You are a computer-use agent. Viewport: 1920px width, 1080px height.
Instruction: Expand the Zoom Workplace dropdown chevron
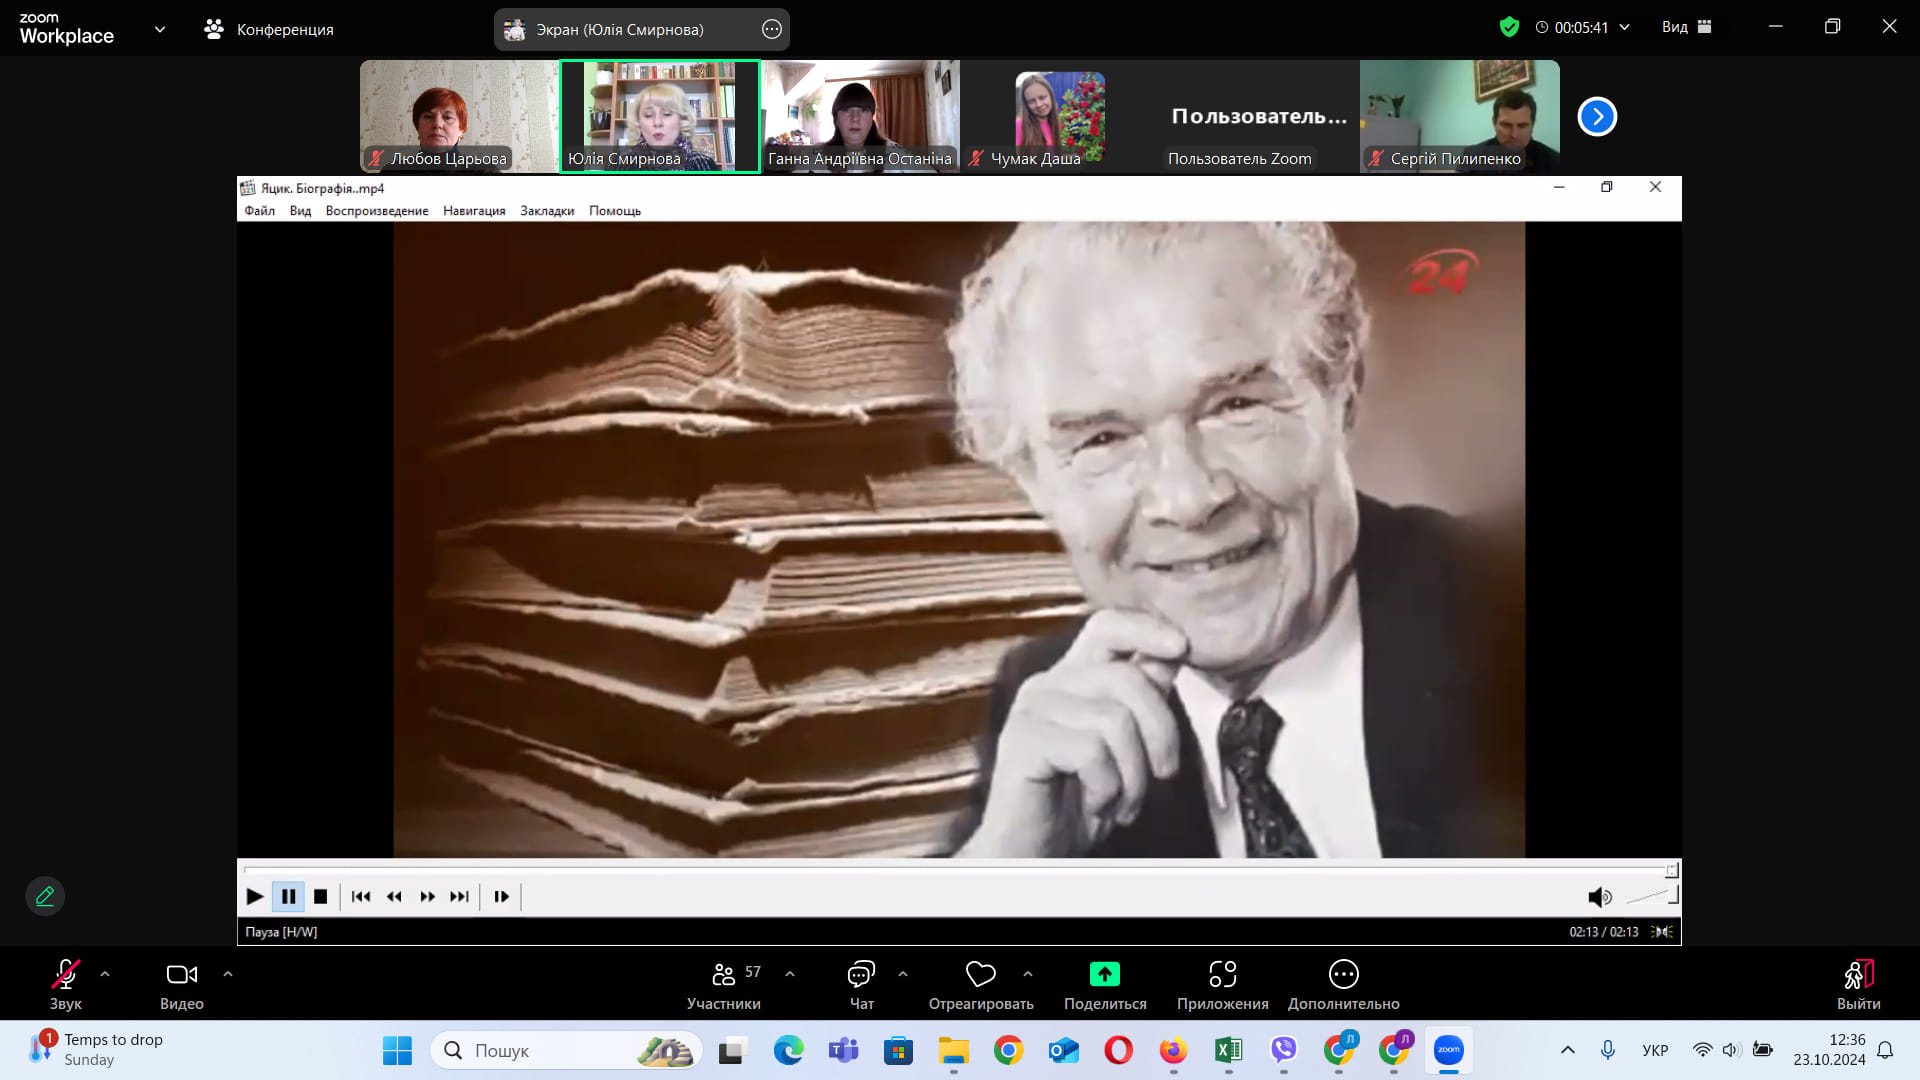160,29
